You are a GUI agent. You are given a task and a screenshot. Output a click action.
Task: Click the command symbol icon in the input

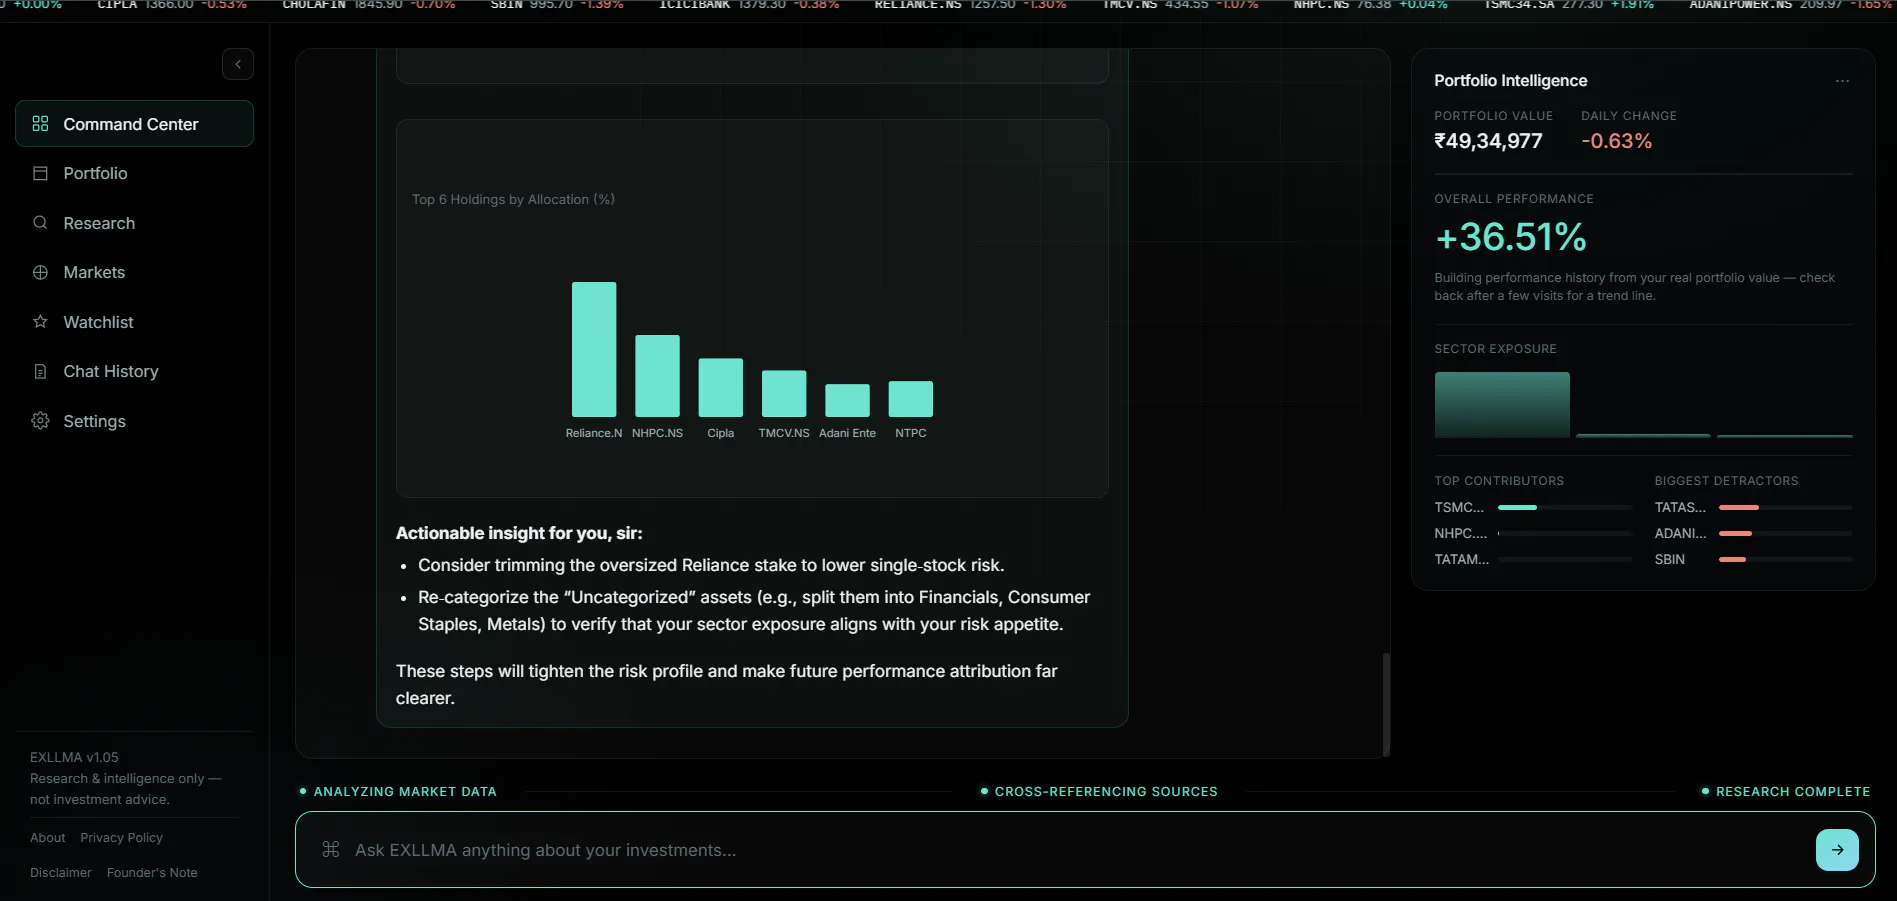(331, 849)
